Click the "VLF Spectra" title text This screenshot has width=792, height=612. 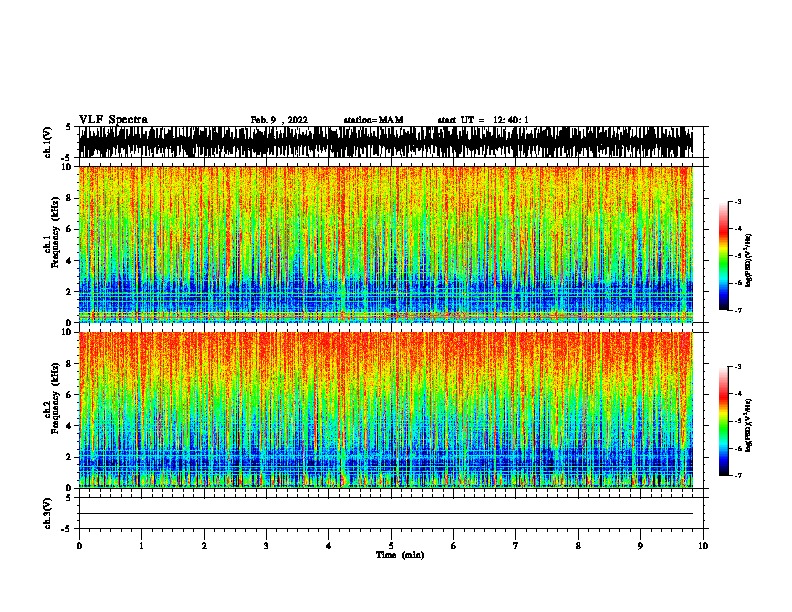(x=113, y=120)
